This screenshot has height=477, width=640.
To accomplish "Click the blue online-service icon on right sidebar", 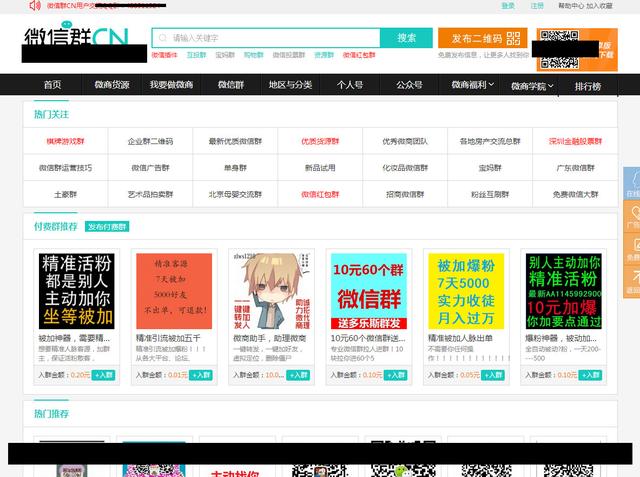I will click(632, 183).
